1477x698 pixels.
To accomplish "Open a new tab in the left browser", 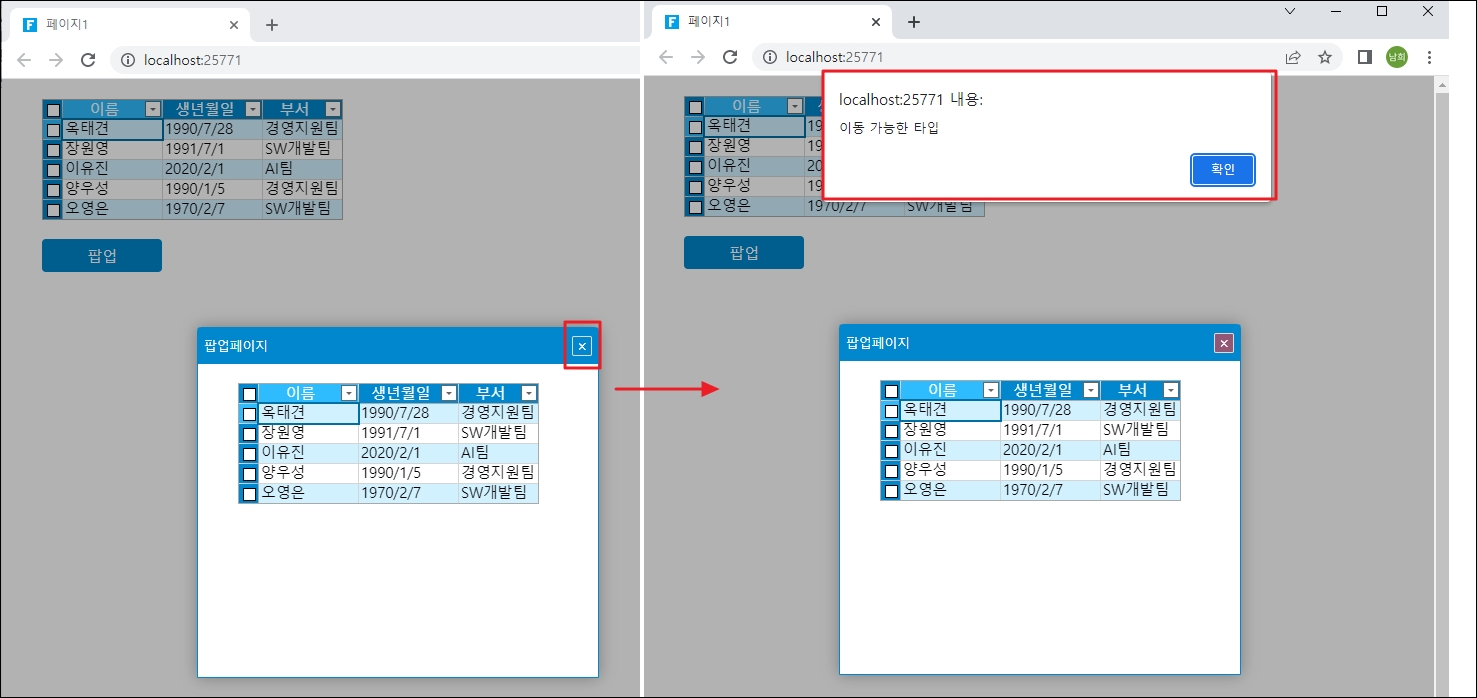I will 272,25.
